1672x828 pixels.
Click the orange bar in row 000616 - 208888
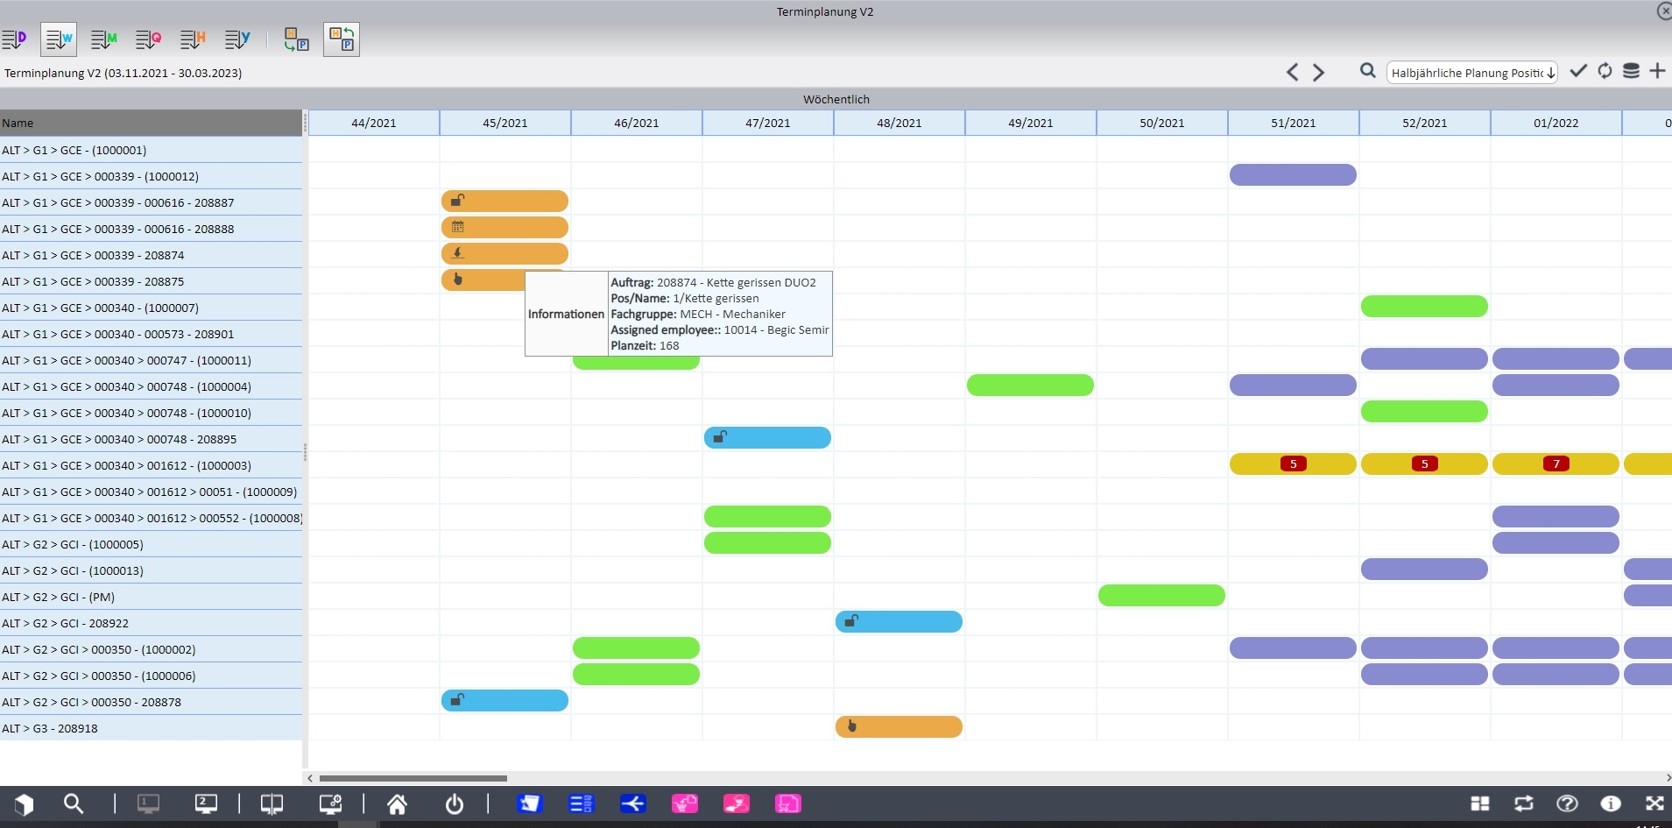tap(505, 227)
